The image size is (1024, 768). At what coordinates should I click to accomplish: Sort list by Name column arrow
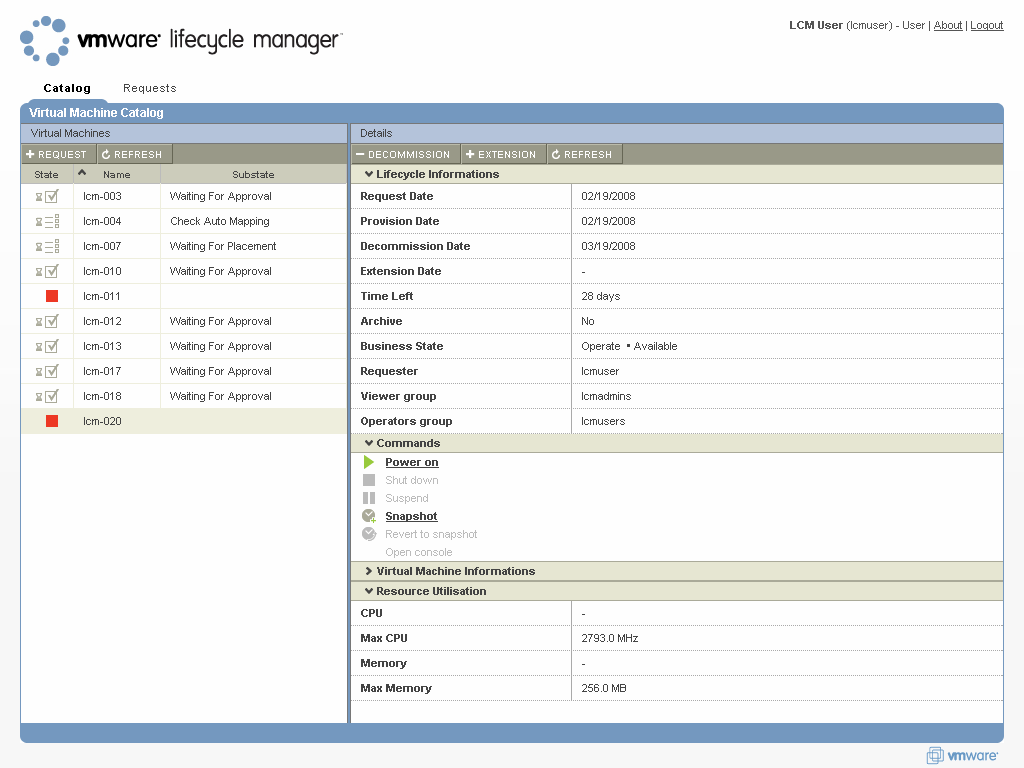[82, 173]
